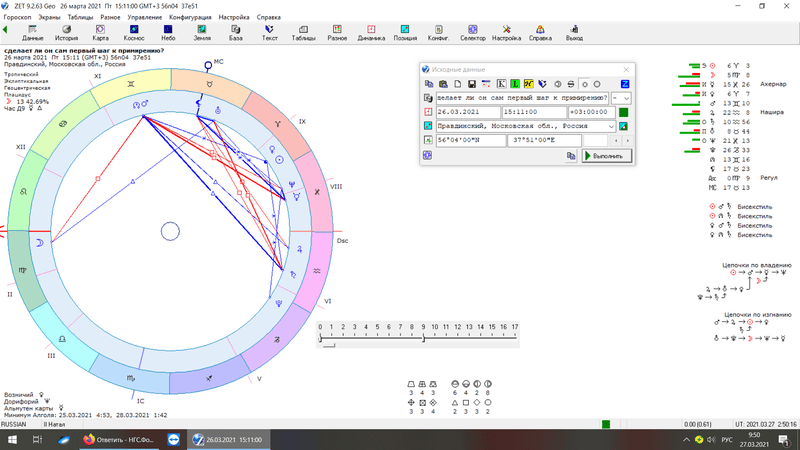Click the save floppy icon in Исходные данные
The height and width of the screenshot is (450, 800).
coord(471,84)
